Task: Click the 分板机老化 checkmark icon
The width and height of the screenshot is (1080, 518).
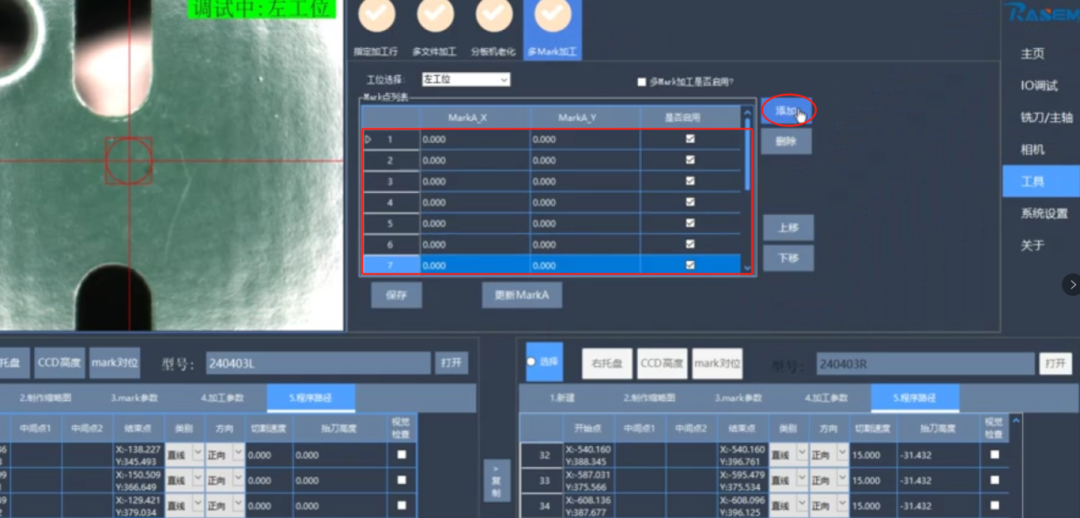Action: tap(493, 14)
